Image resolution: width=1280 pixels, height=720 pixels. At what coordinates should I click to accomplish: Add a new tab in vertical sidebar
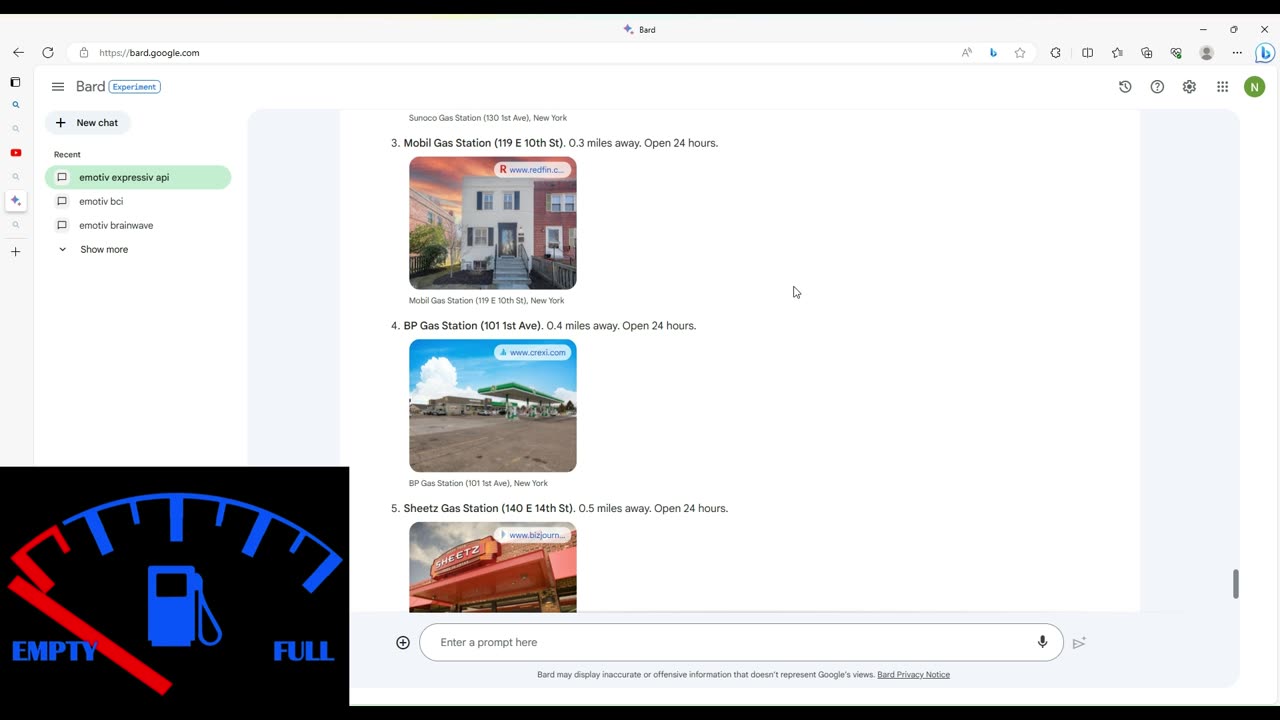15,252
